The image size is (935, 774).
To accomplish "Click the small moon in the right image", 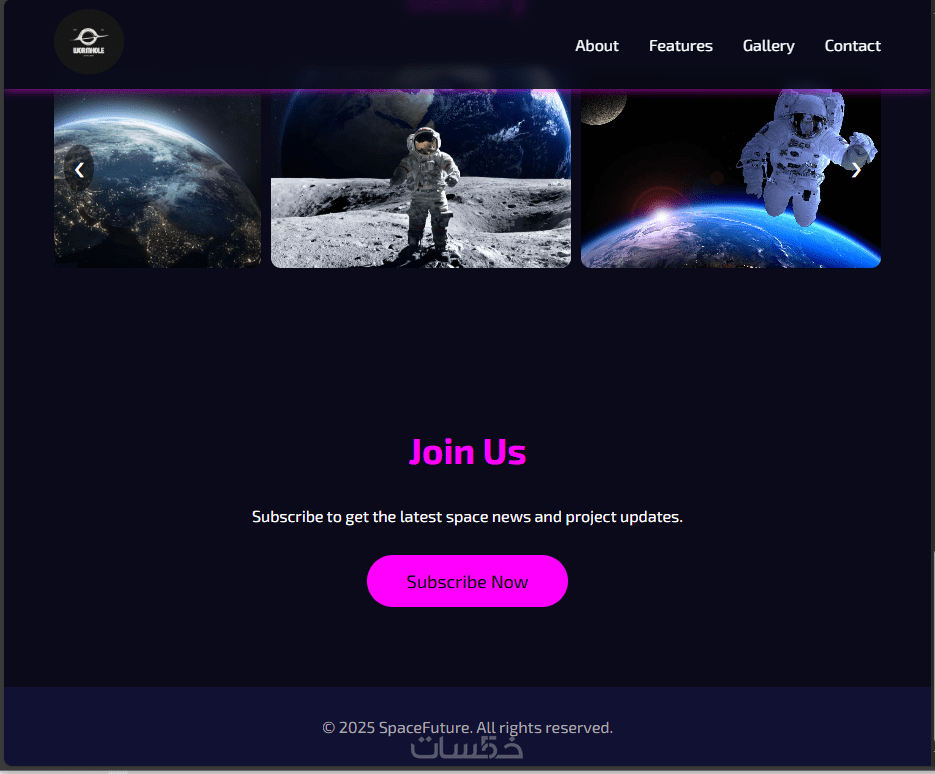I will click(x=602, y=107).
